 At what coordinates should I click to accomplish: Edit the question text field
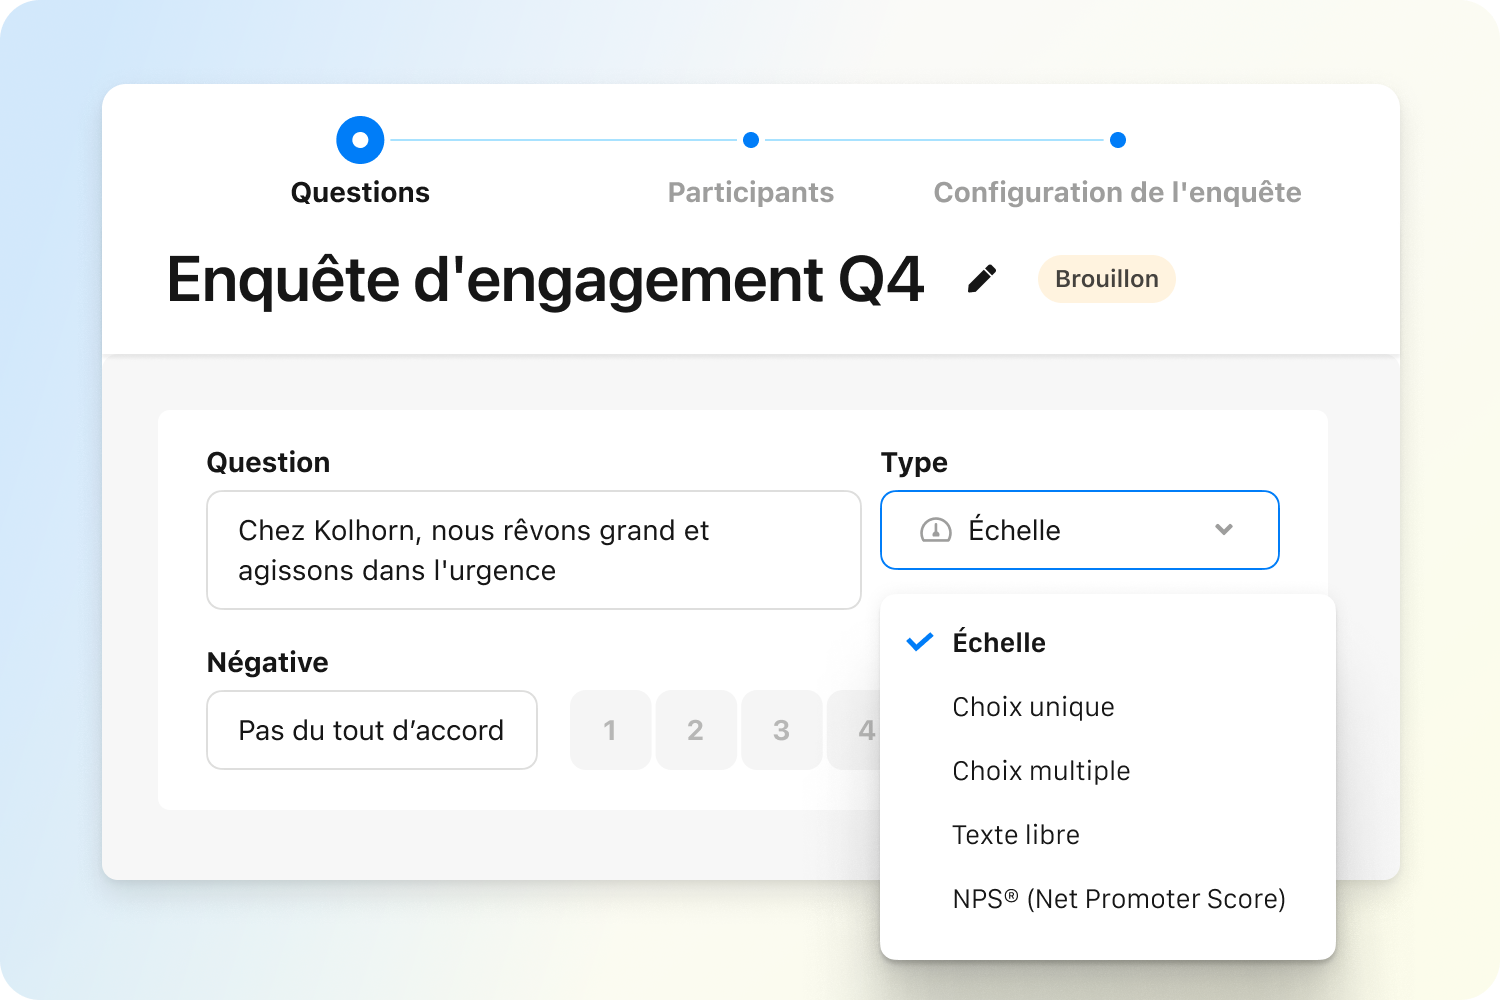(x=534, y=550)
